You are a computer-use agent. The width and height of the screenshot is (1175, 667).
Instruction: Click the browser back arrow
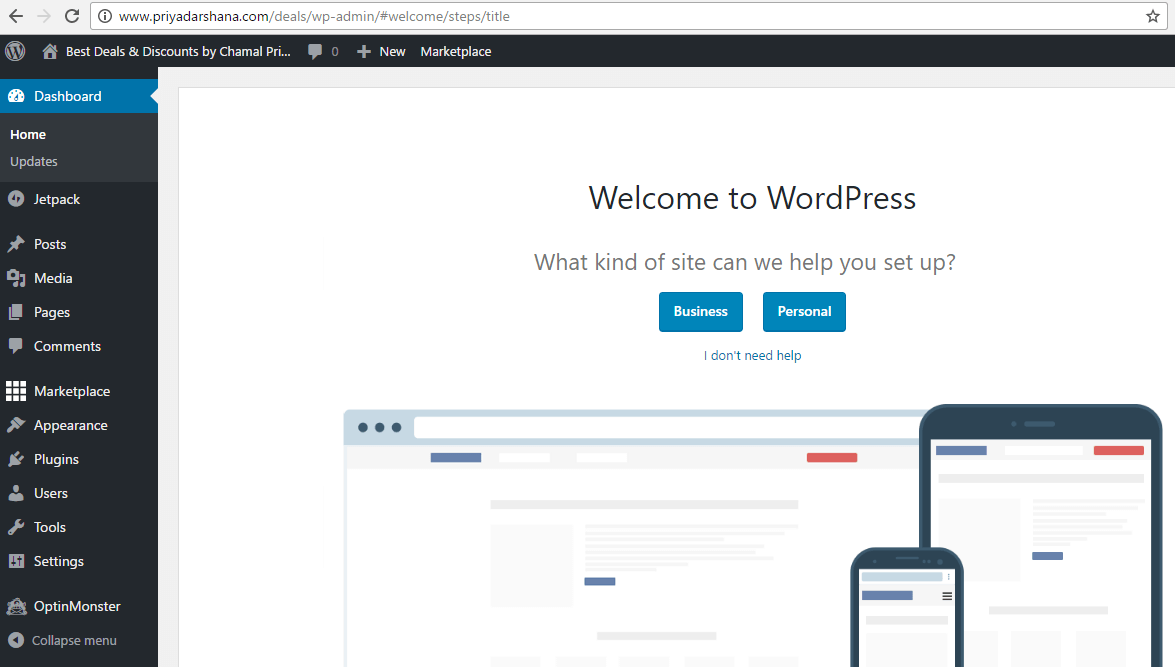(x=16, y=16)
